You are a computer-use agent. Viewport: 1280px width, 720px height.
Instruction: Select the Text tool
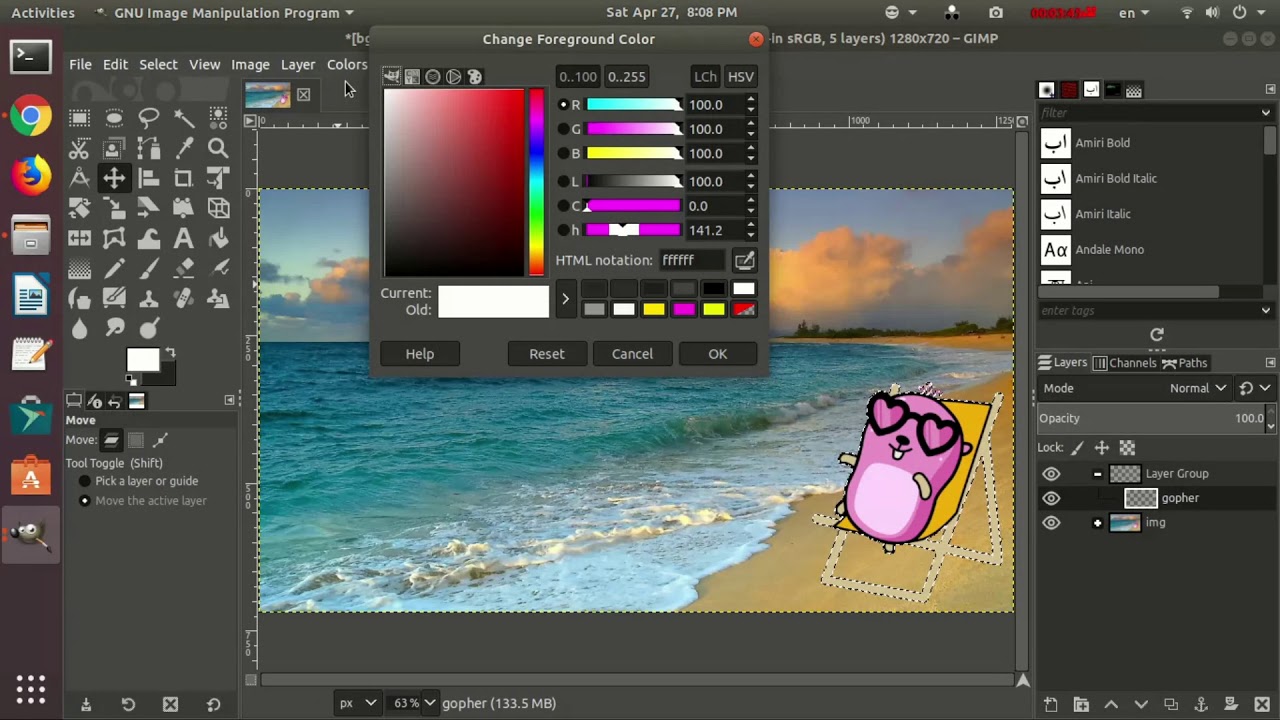click(183, 238)
